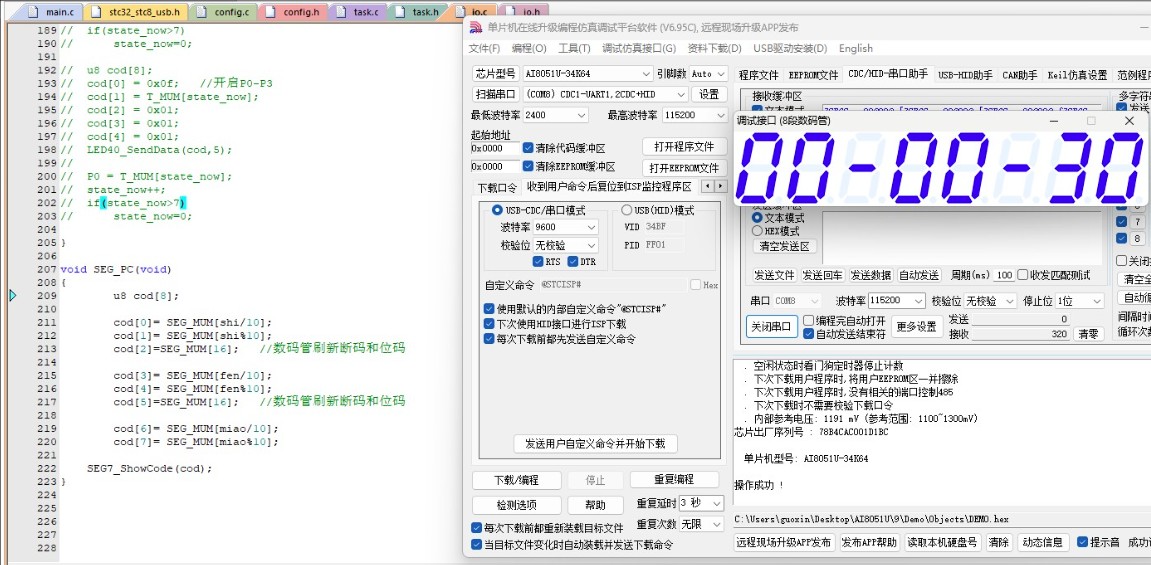
Task: Switch language via English menu
Action: point(855,48)
